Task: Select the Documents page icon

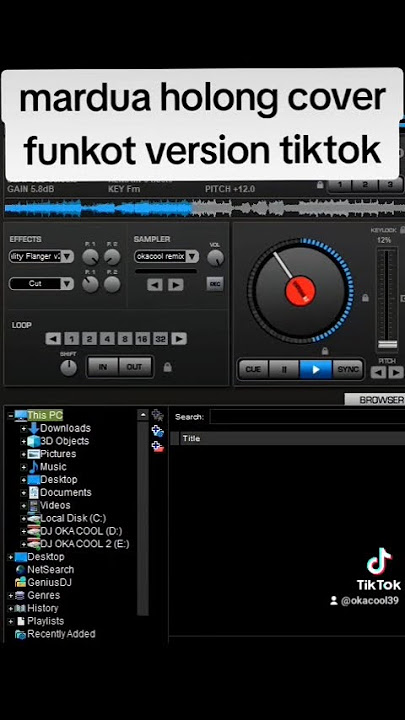Action: point(34,493)
